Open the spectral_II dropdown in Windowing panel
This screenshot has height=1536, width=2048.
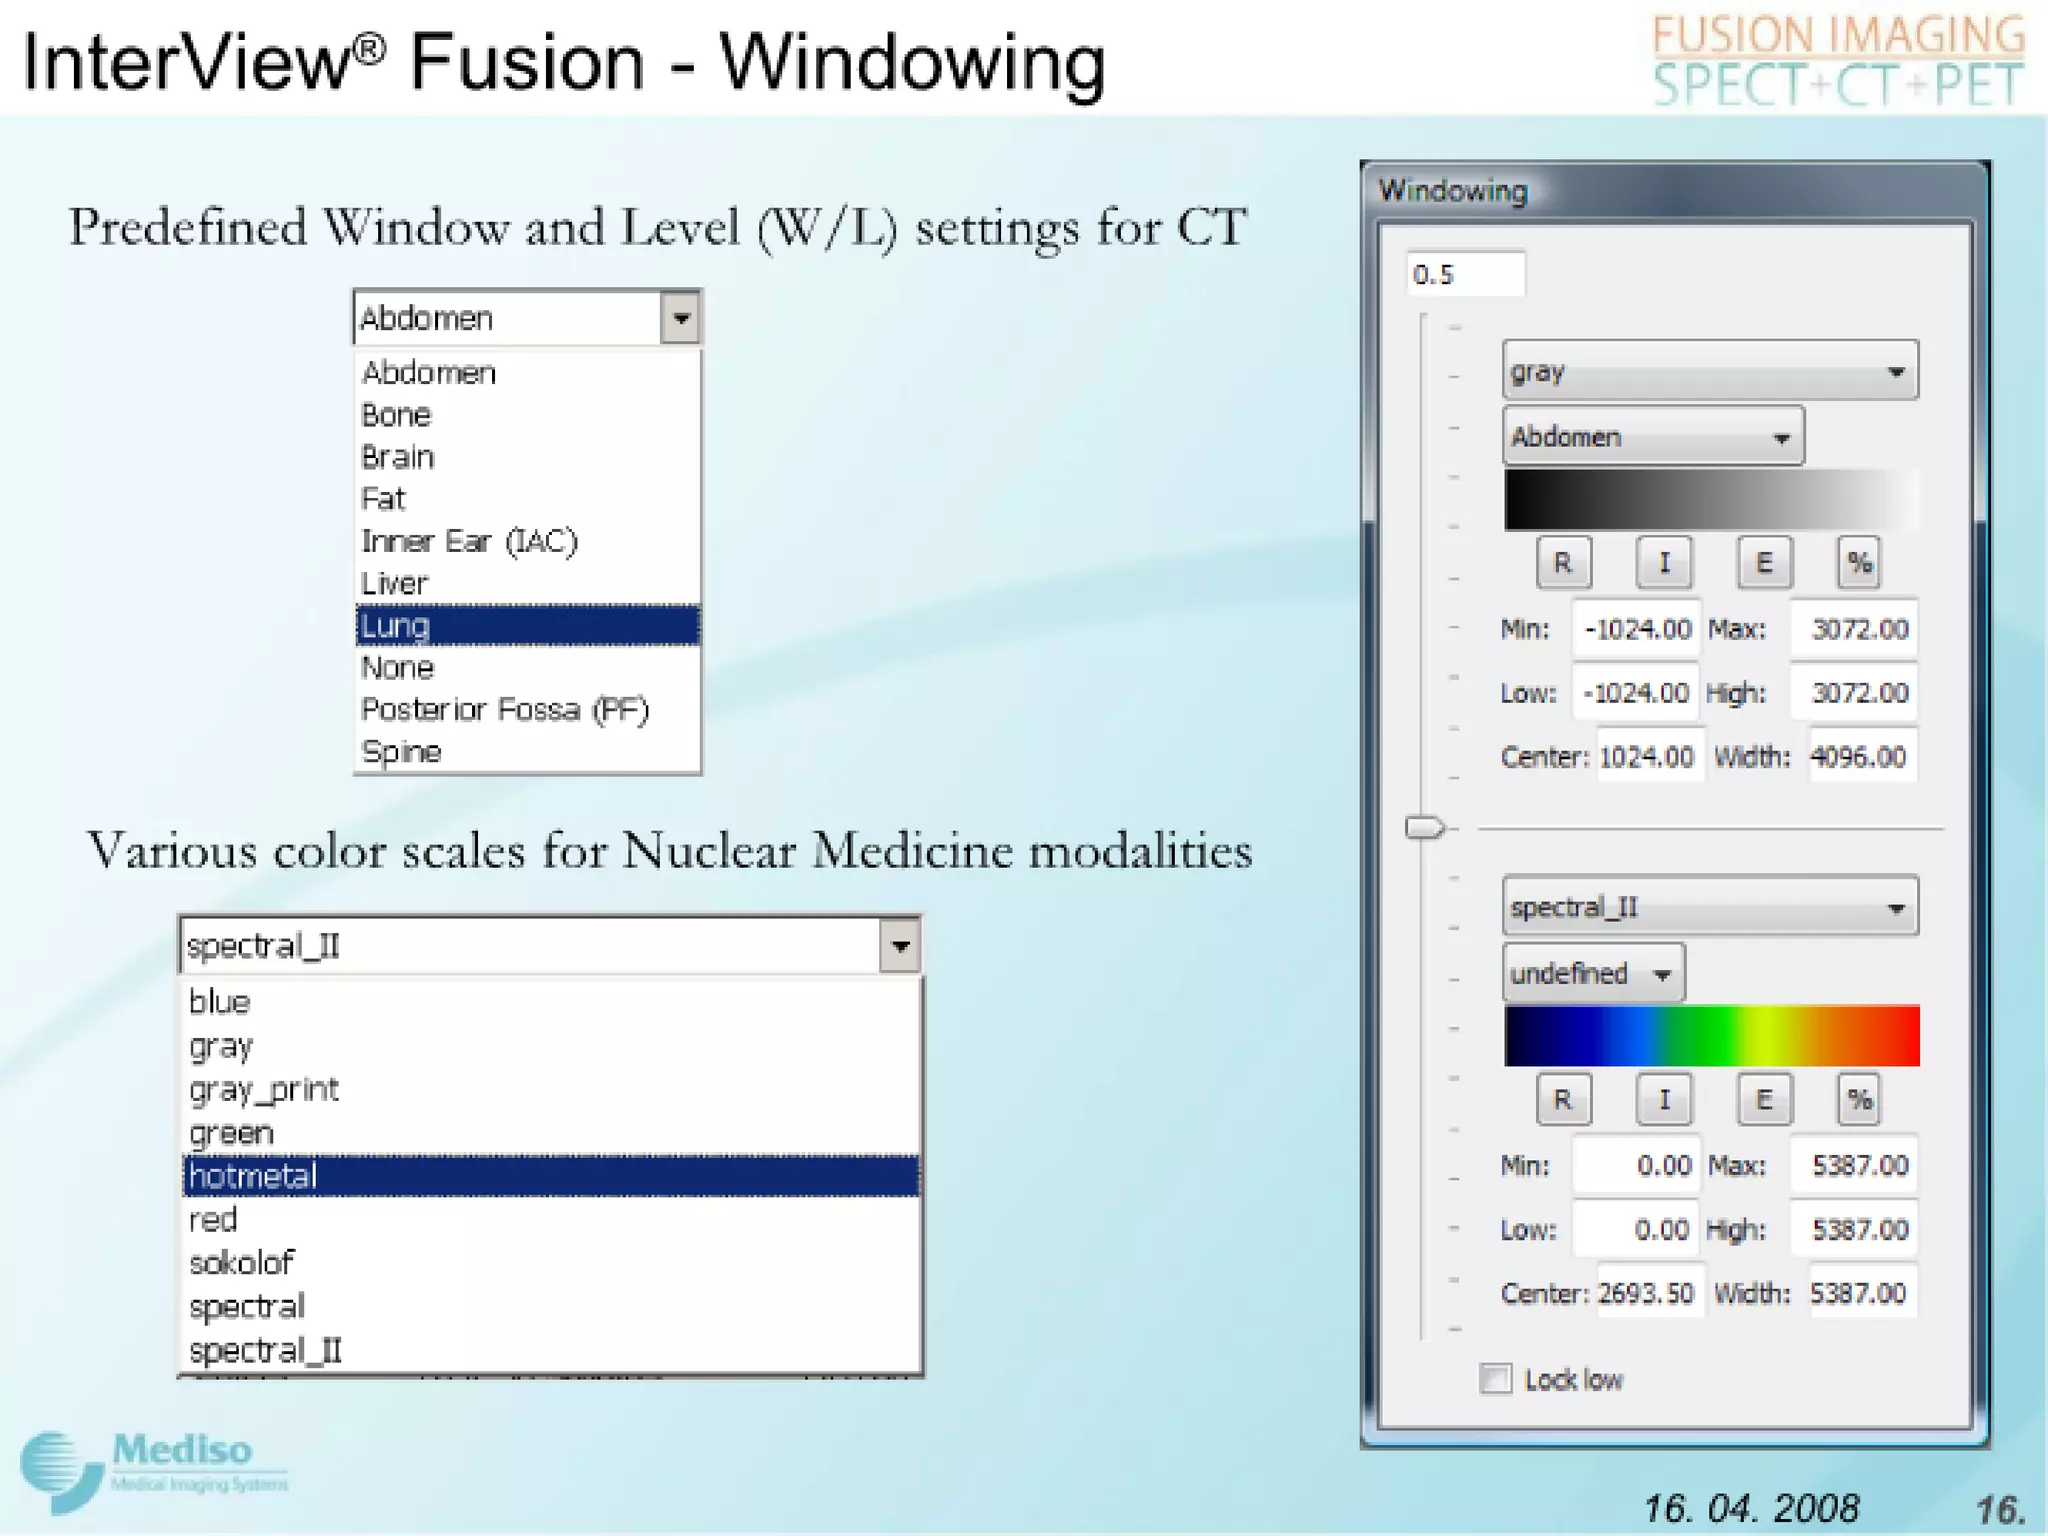pyautogui.click(x=1710, y=907)
